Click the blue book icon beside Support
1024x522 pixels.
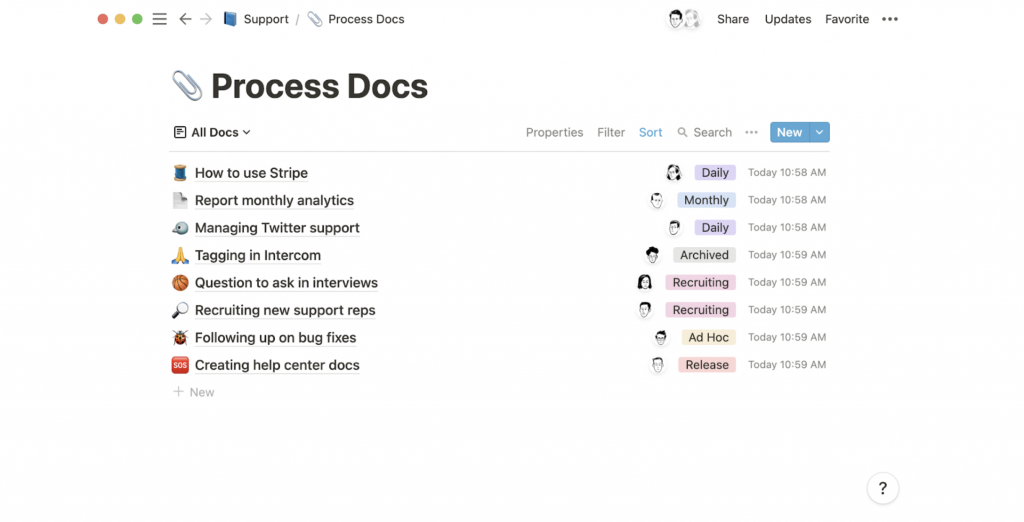[230, 19]
